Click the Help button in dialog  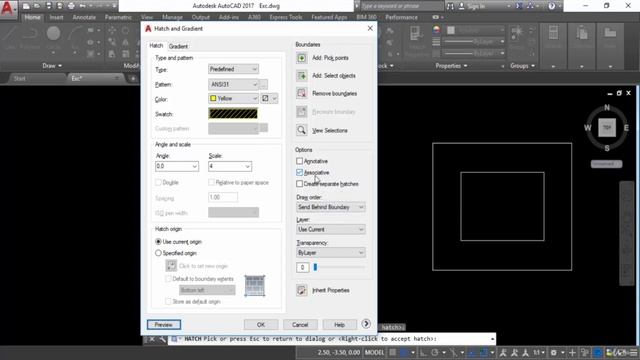[340, 324]
